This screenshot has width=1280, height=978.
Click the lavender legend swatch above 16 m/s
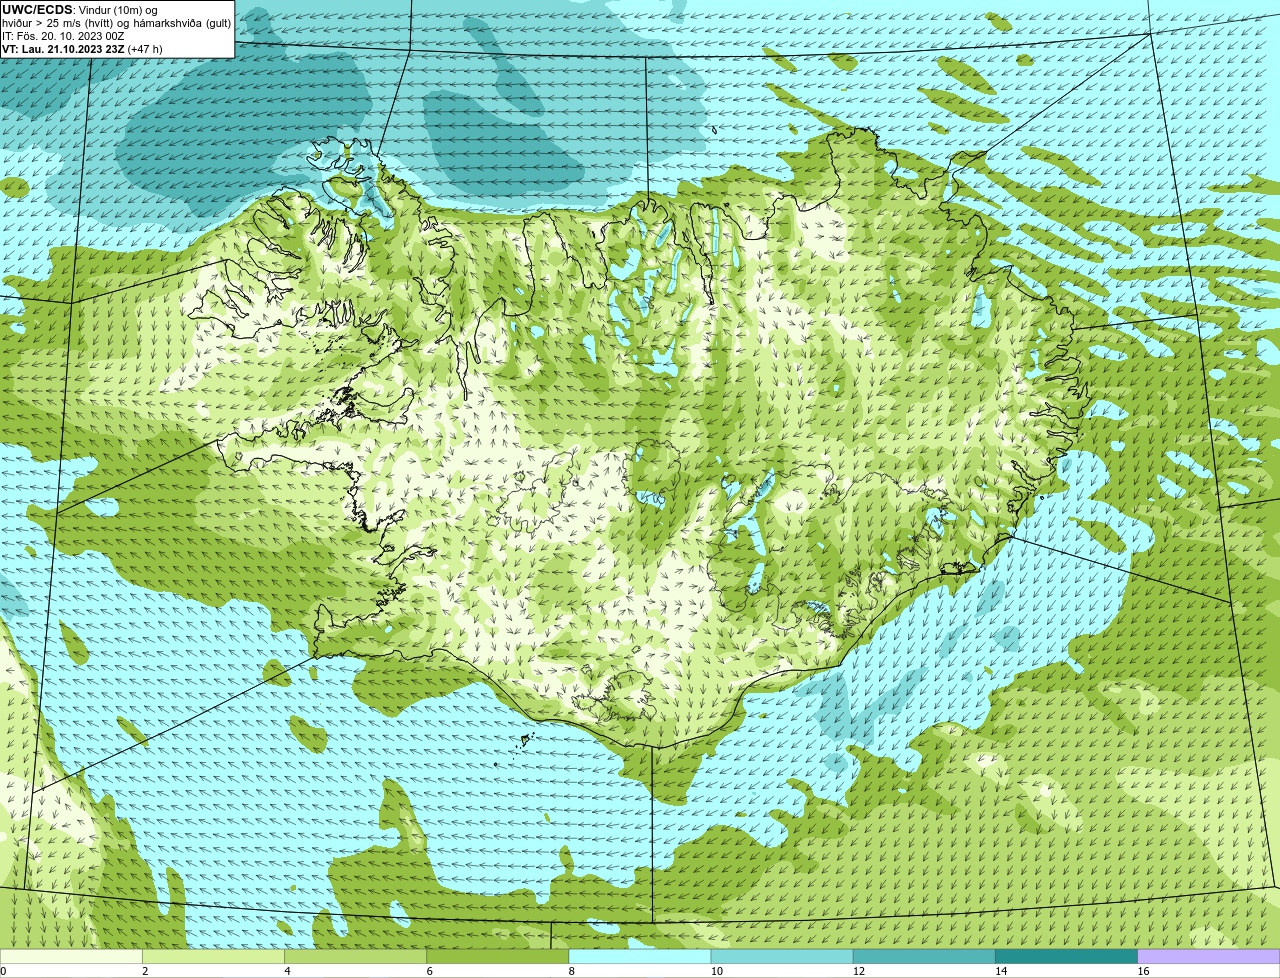(1208, 957)
